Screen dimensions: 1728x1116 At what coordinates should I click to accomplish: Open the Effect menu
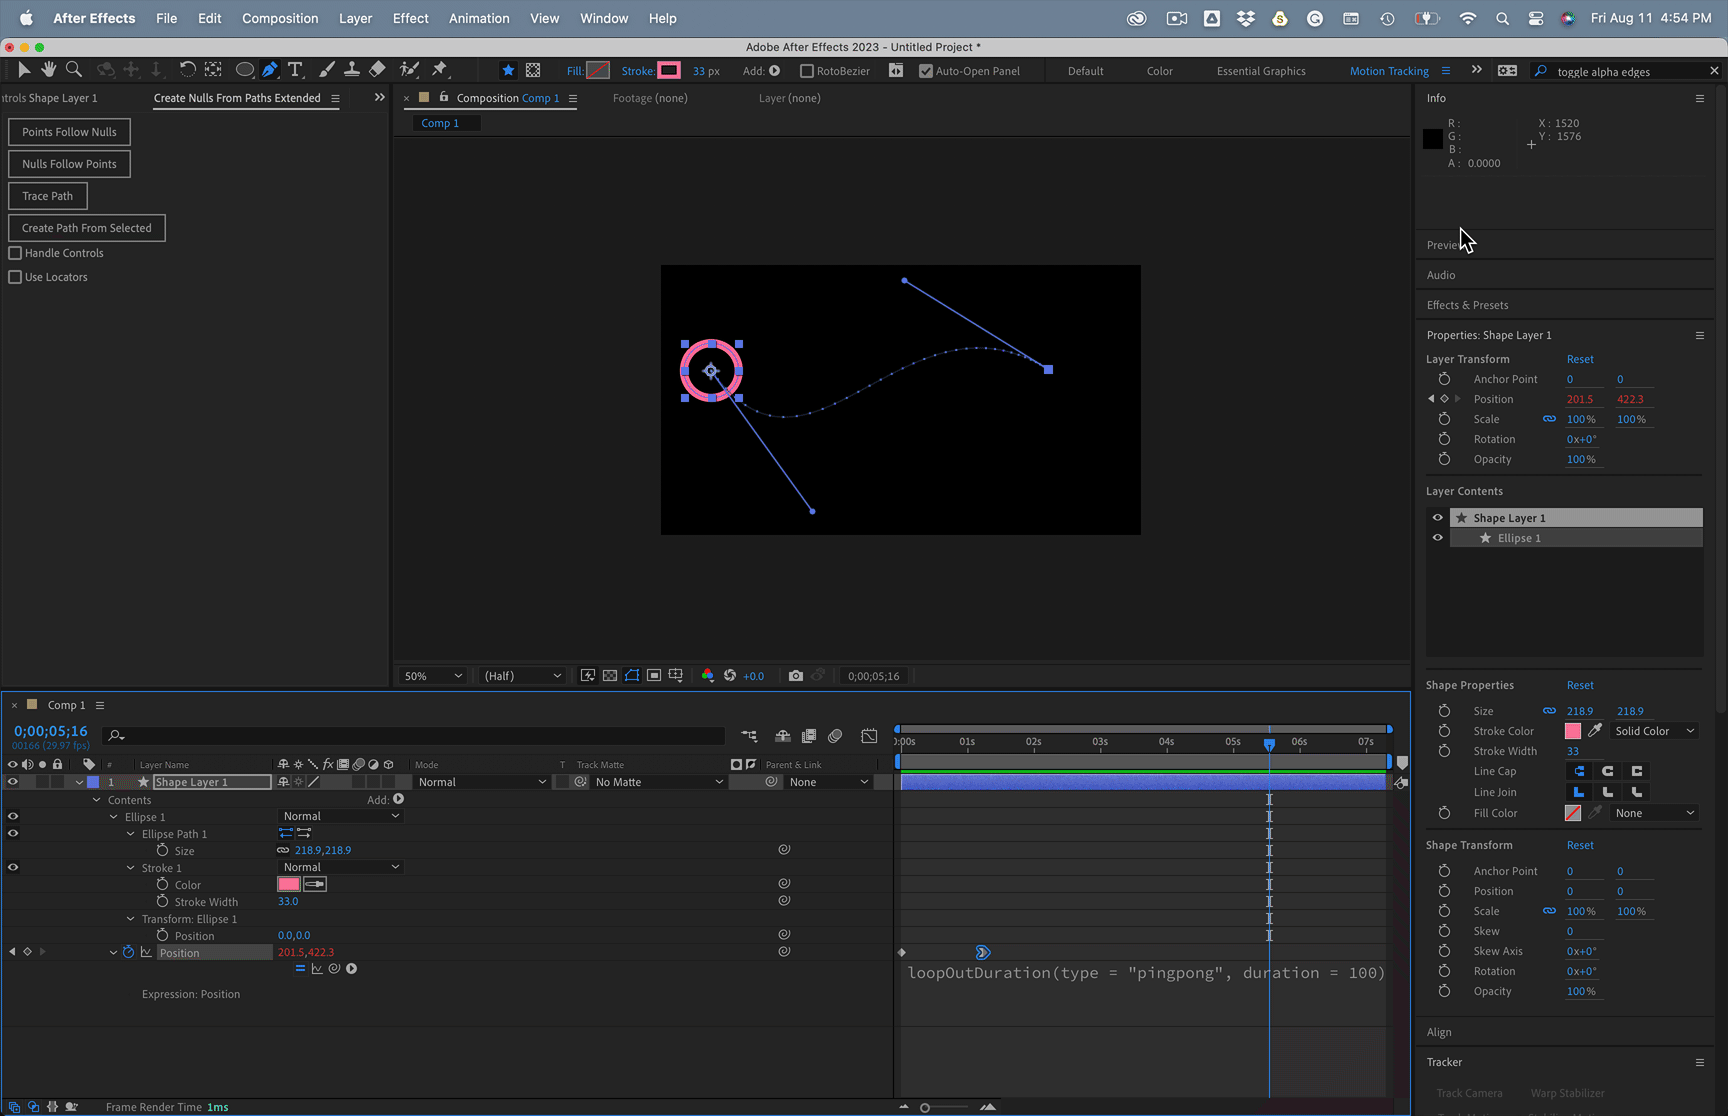(x=410, y=18)
